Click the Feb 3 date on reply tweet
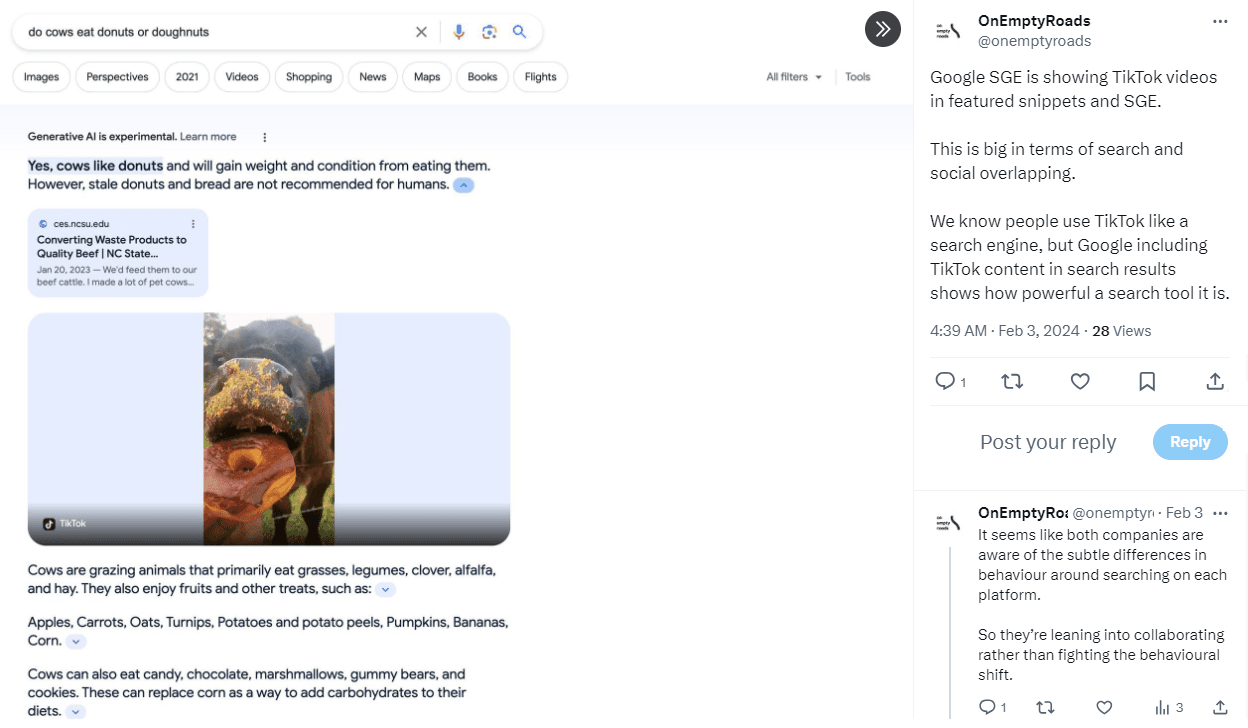 1184,513
